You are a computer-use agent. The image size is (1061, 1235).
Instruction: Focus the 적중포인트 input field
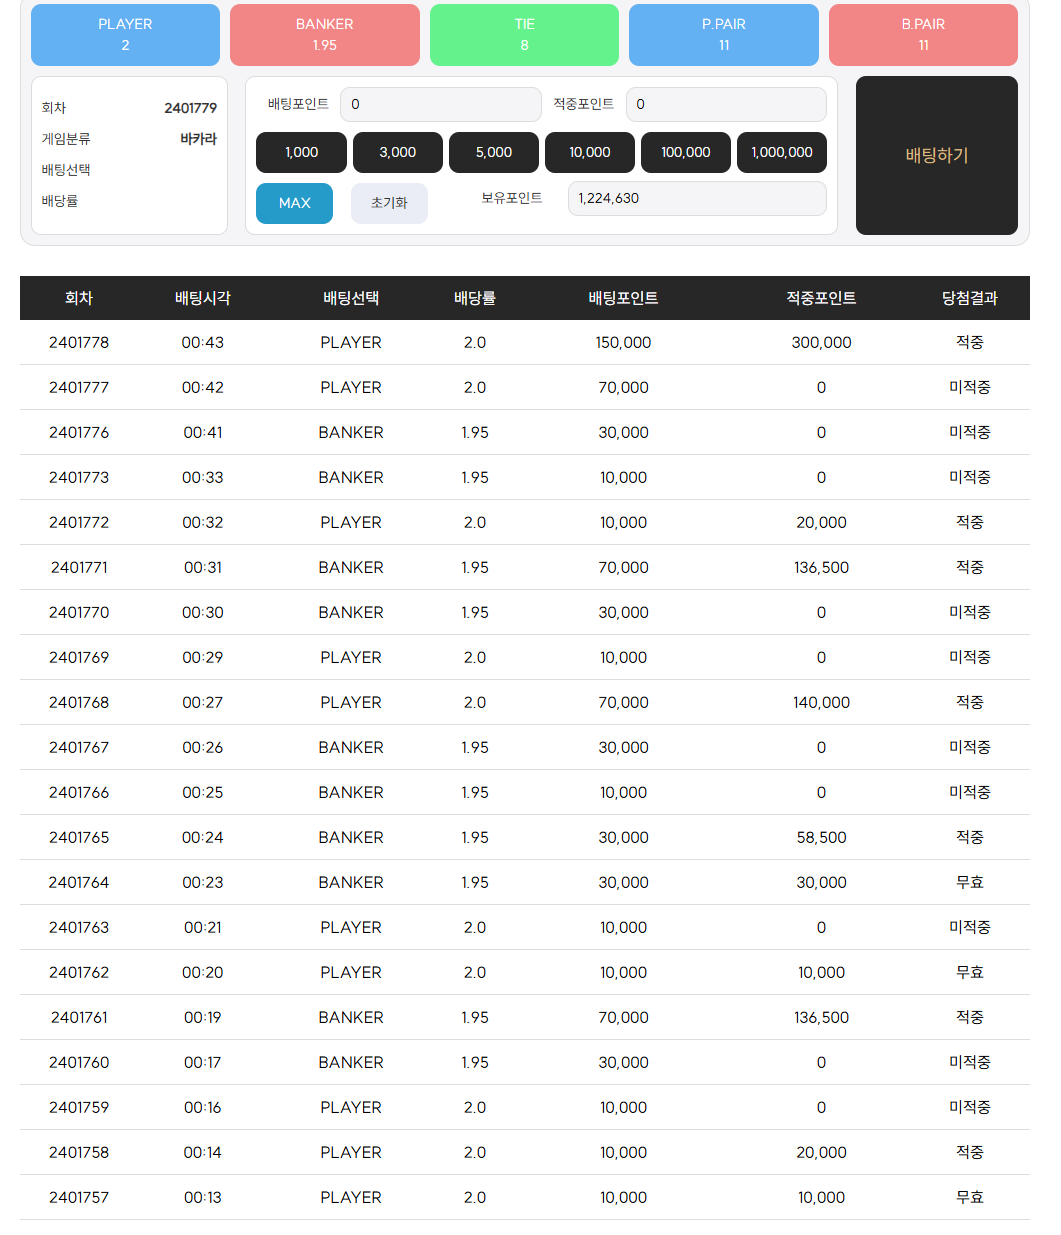tap(726, 104)
